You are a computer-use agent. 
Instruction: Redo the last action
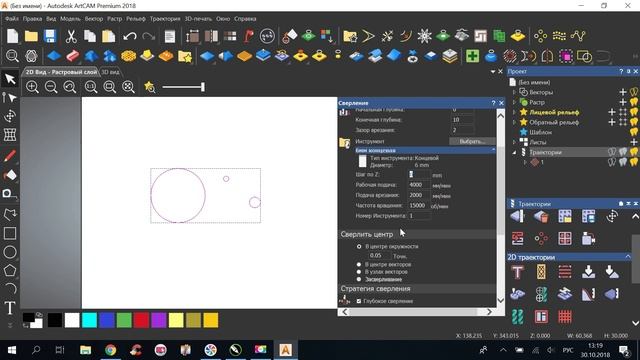(x=148, y=36)
